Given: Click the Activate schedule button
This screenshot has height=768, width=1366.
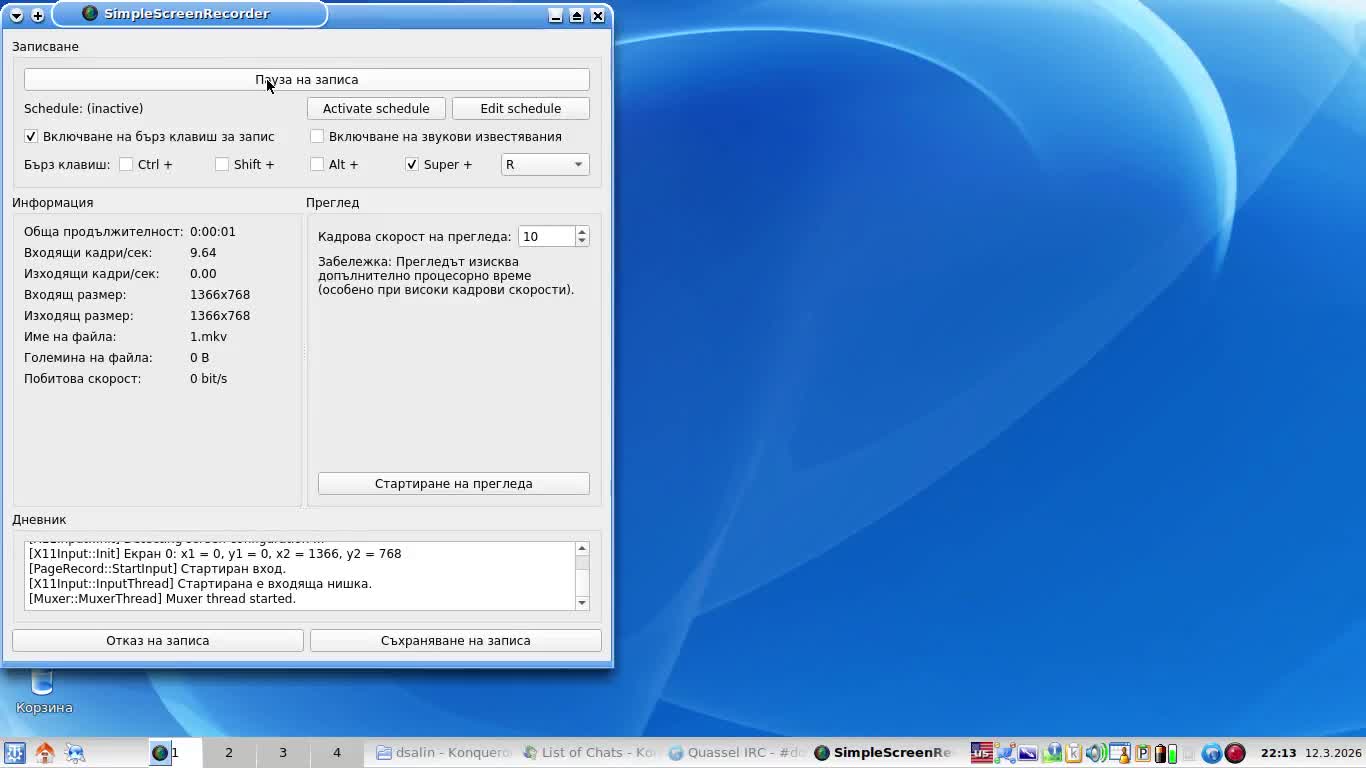Looking at the screenshot, I should point(376,108).
